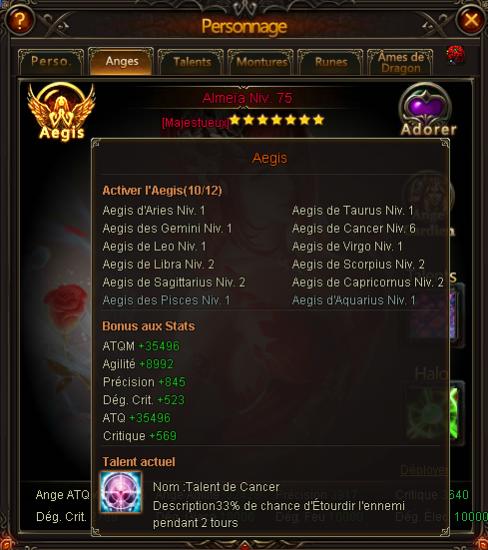Open the Runes tab
The width and height of the screenshot is (488, 550).
(330, 62)
